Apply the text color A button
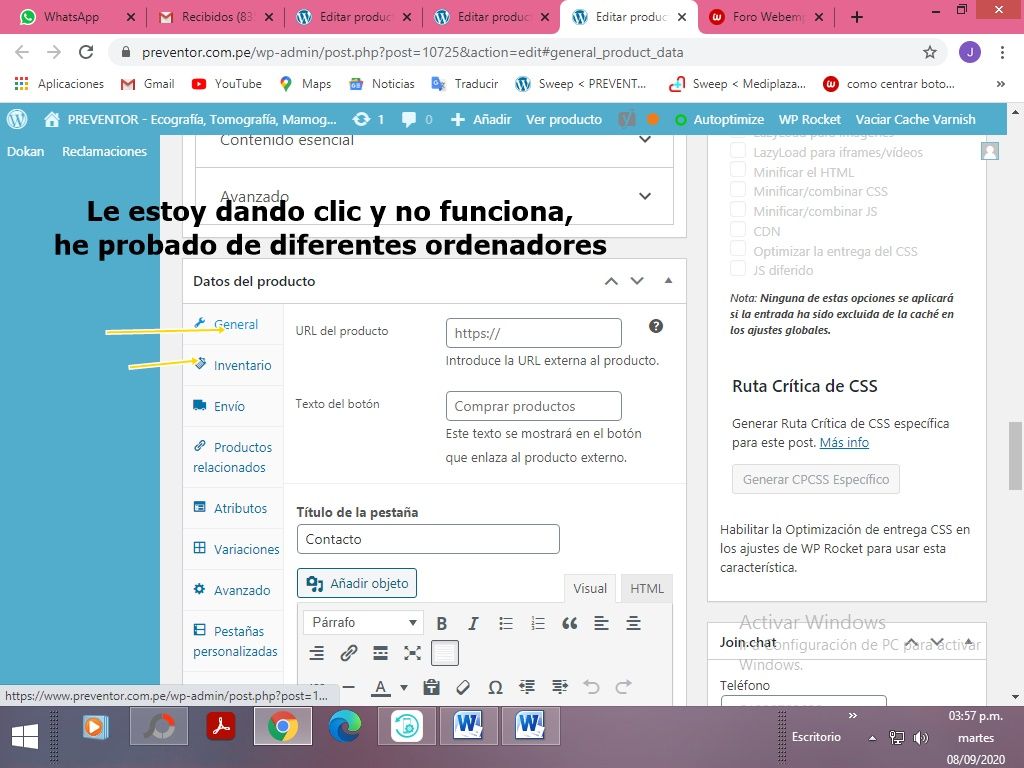 pos(381,687)
